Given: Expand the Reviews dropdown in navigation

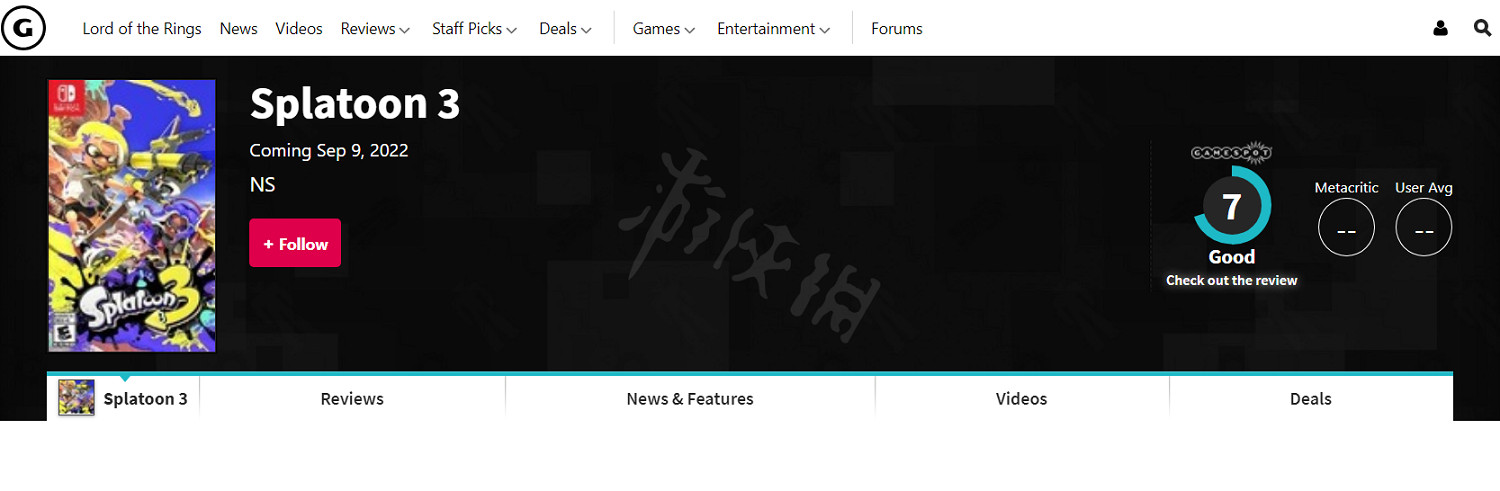Looking at the screenshot, I should (375, 29).
